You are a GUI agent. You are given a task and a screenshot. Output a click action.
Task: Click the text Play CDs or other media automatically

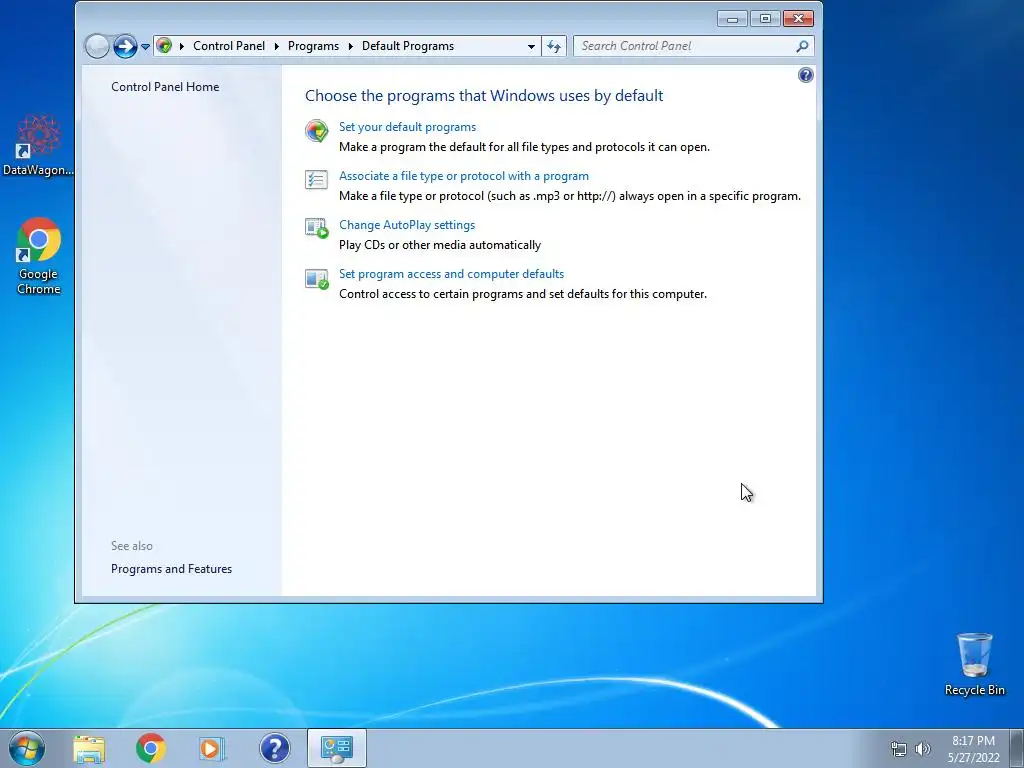[440, 245]
